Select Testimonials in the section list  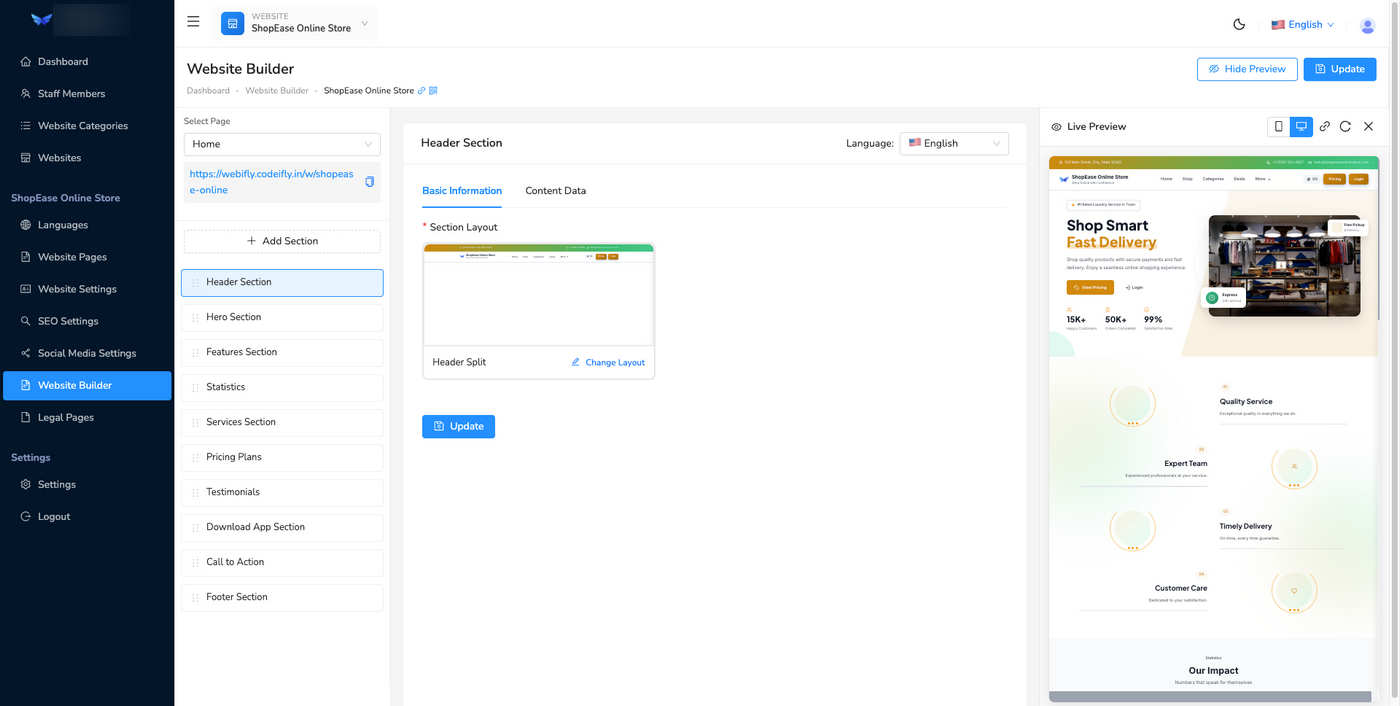pyautogui.click(x=282, y=492)
